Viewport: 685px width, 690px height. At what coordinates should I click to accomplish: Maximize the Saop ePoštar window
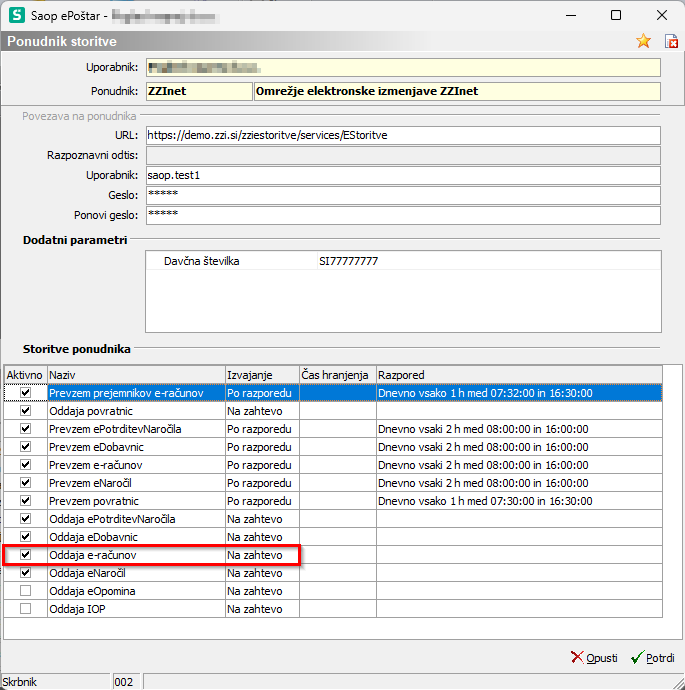point(616,15)
